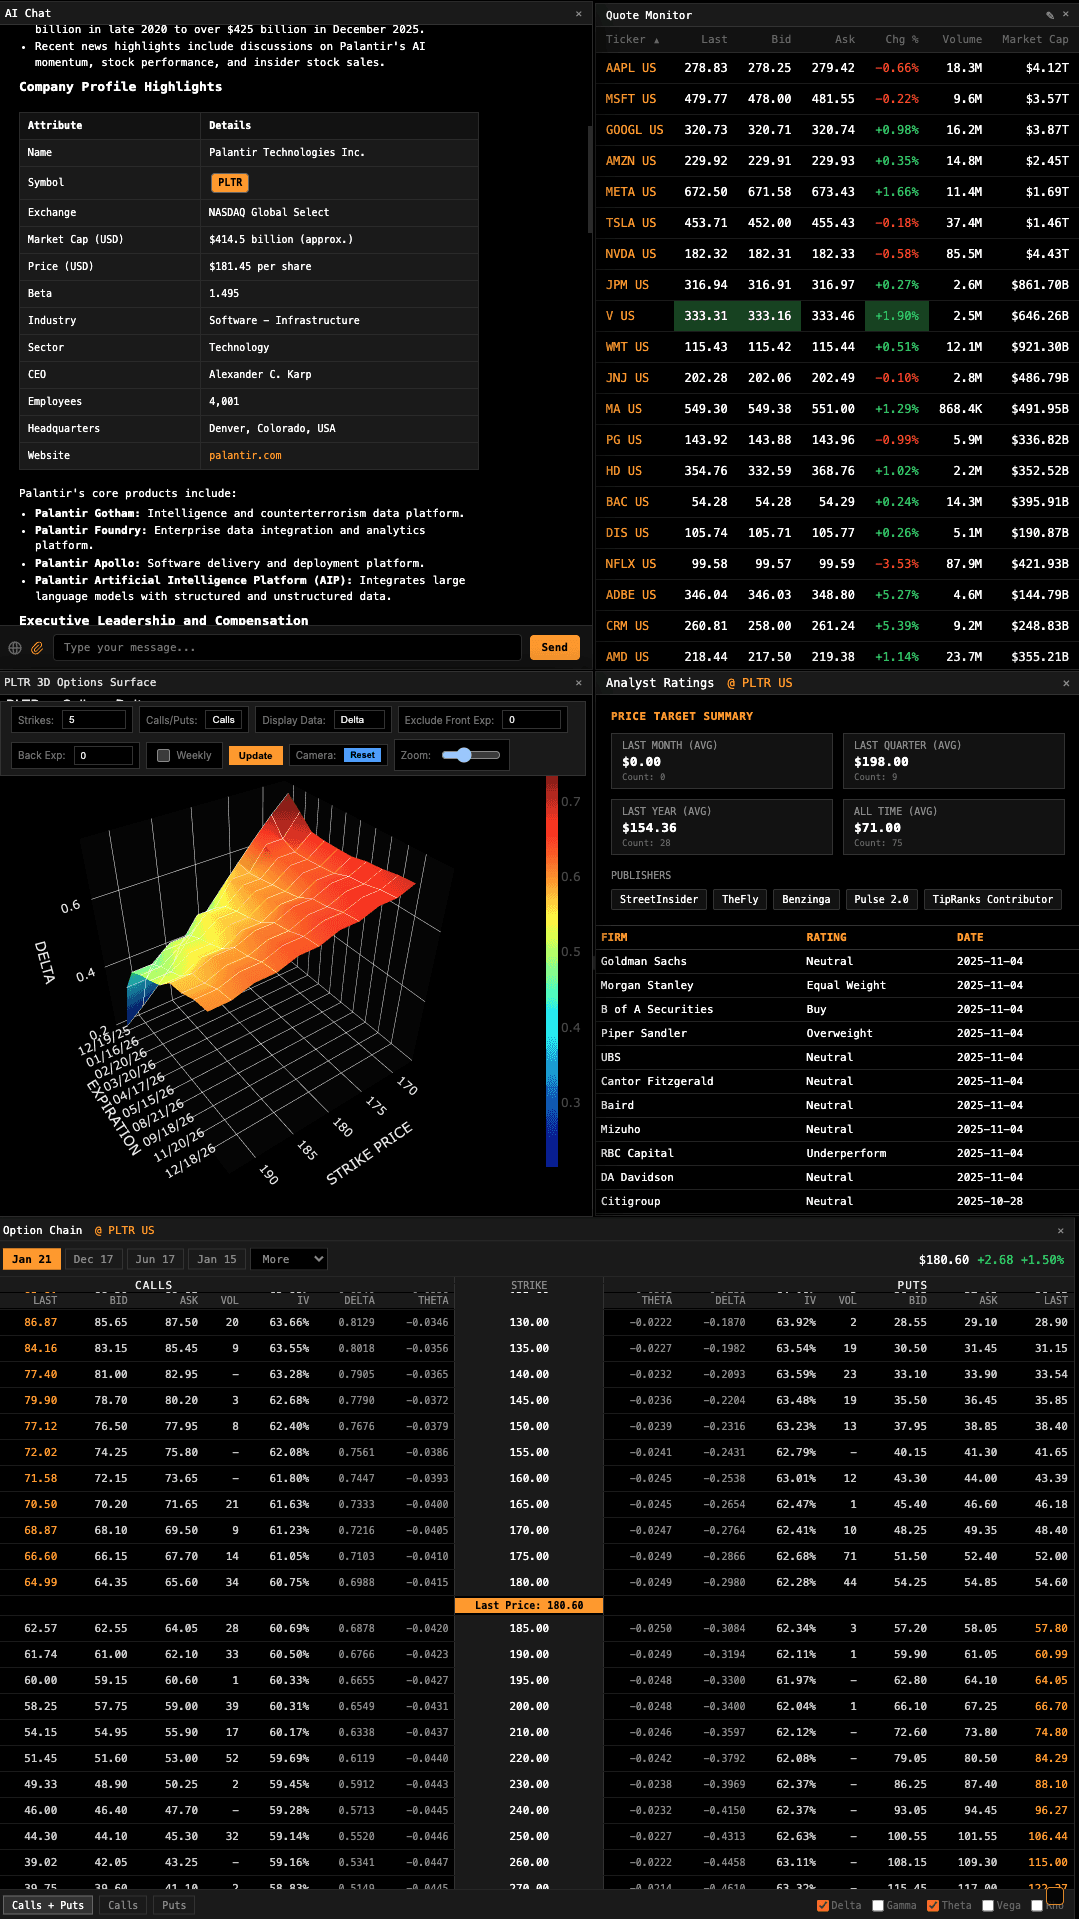Enable the Vega greek checkbox
1079x1919 pixels.
coord(988,1905)
